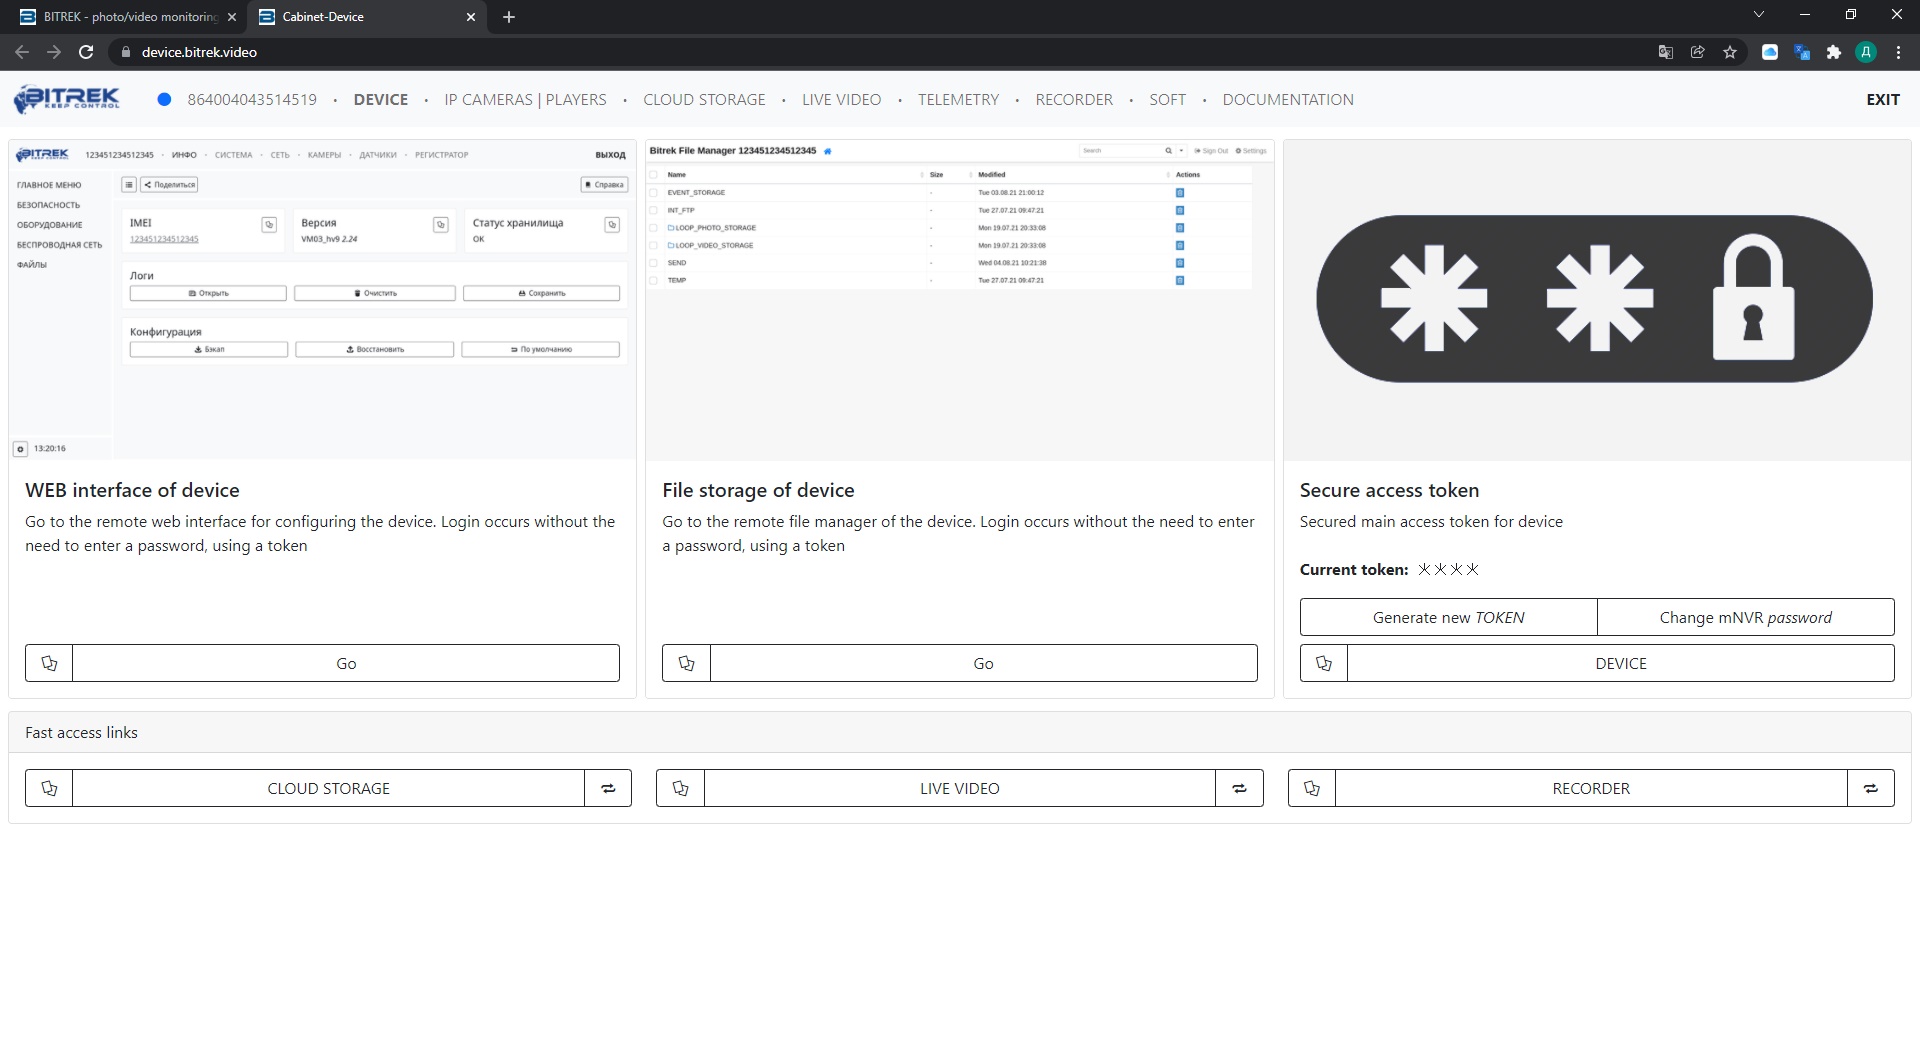Open TELEMETRY in the top navigation
This screenshot has width=1920, height=1040.
(958, 99)
